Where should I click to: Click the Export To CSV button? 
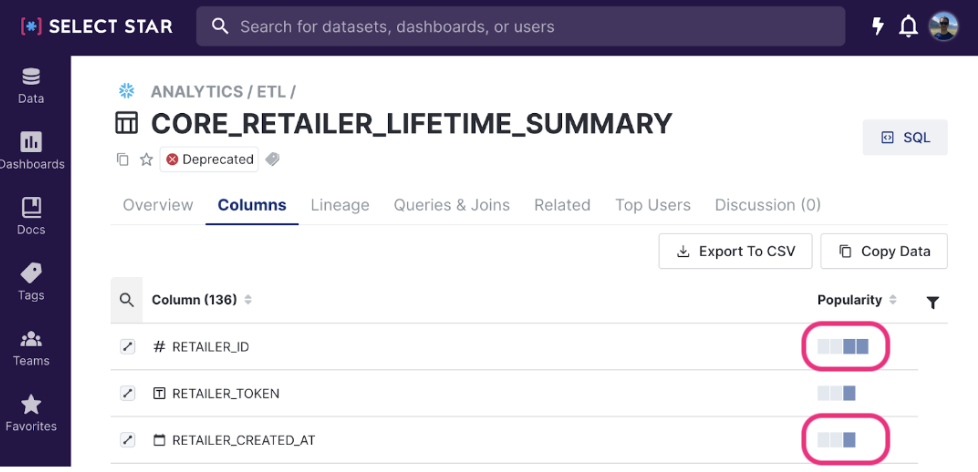(735, 251)
